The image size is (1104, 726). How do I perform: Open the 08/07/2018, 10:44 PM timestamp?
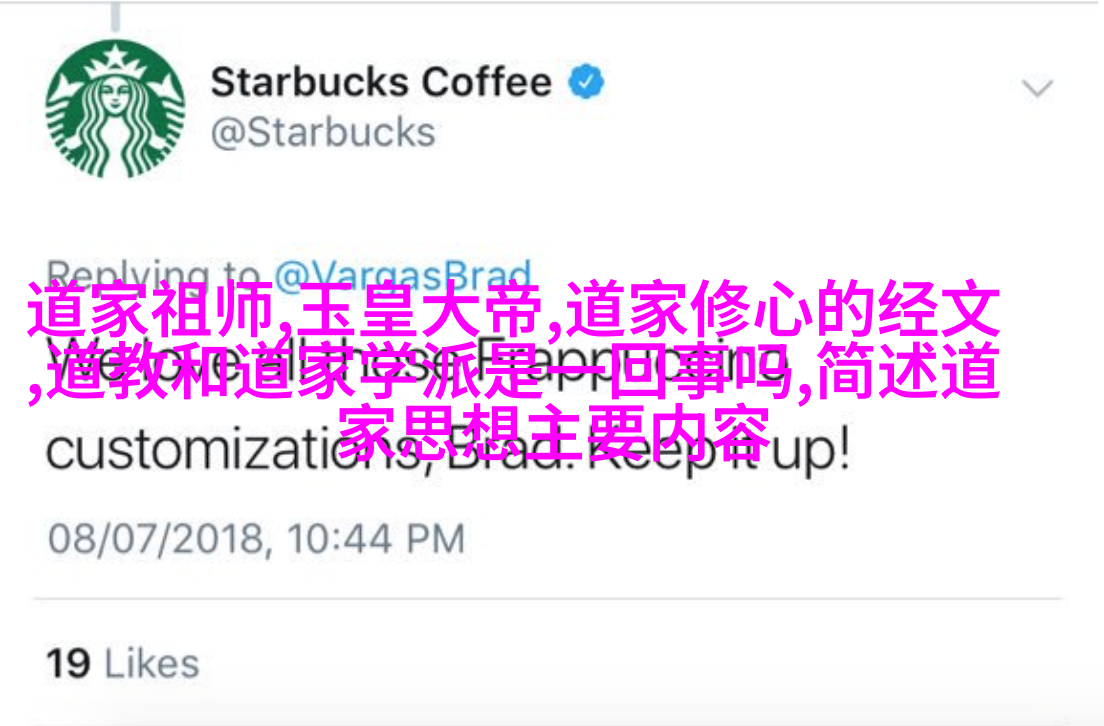click(256, 539)
